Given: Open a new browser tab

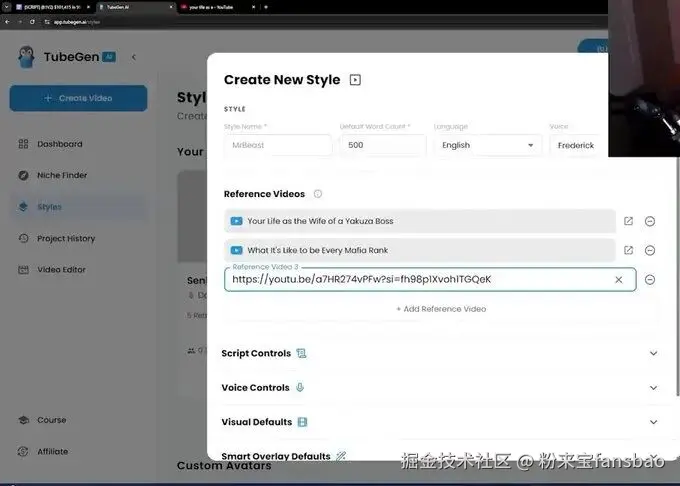Looking at the screenshot, I should [266, 7].
